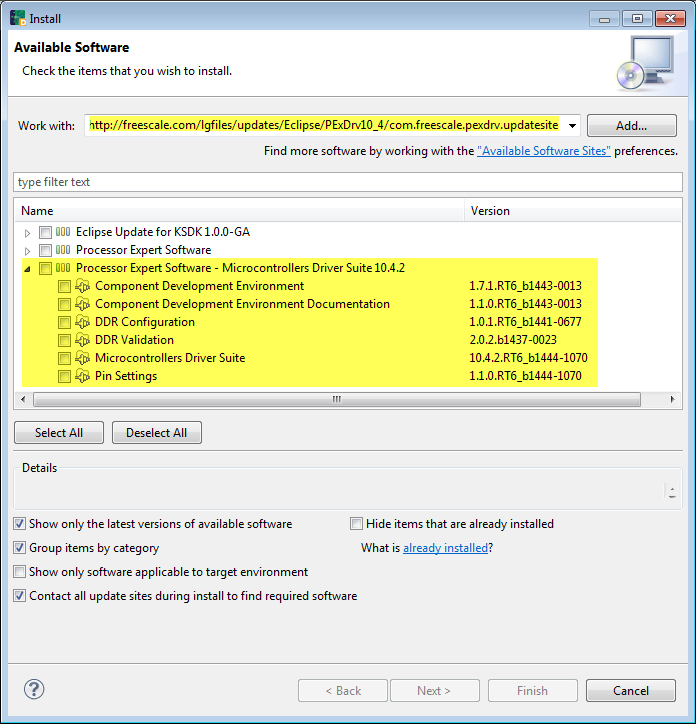Select the DDR Validation row text
Screen dimensions: 696x724
pos(134,340)
